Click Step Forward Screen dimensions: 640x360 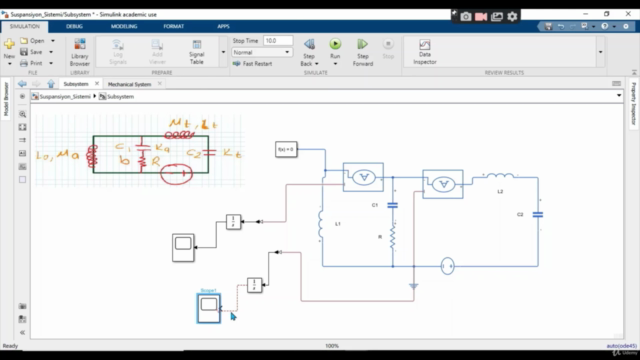pyautogui.click(x=362, y=52)
